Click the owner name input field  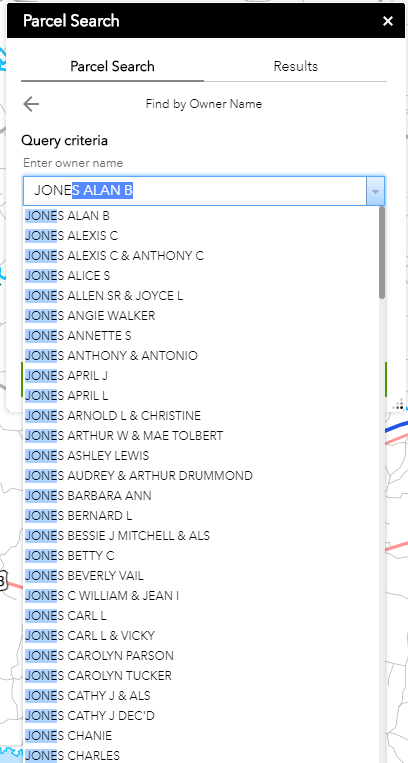[195, 191]
